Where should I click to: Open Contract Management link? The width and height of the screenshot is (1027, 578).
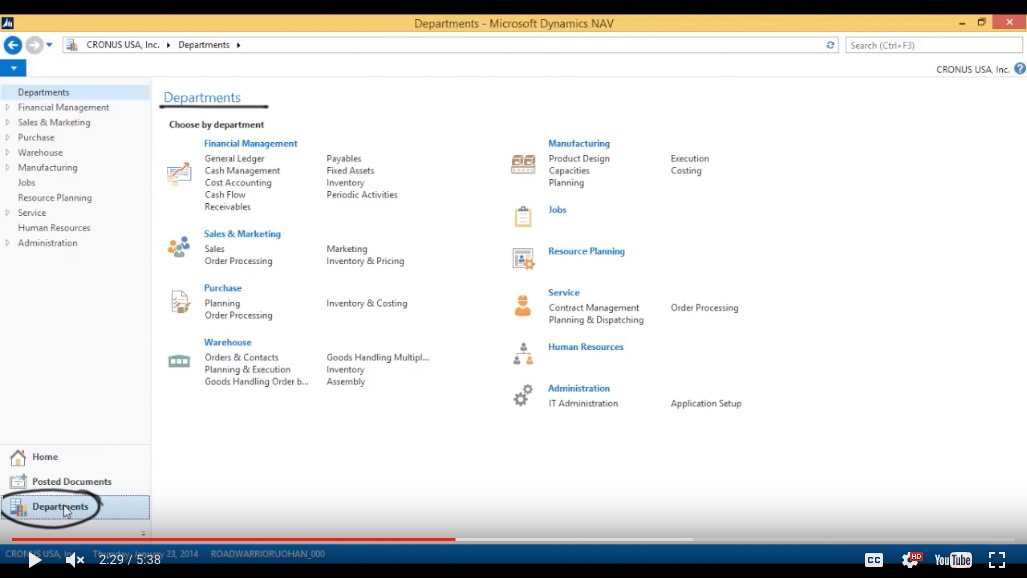(594, 307)
